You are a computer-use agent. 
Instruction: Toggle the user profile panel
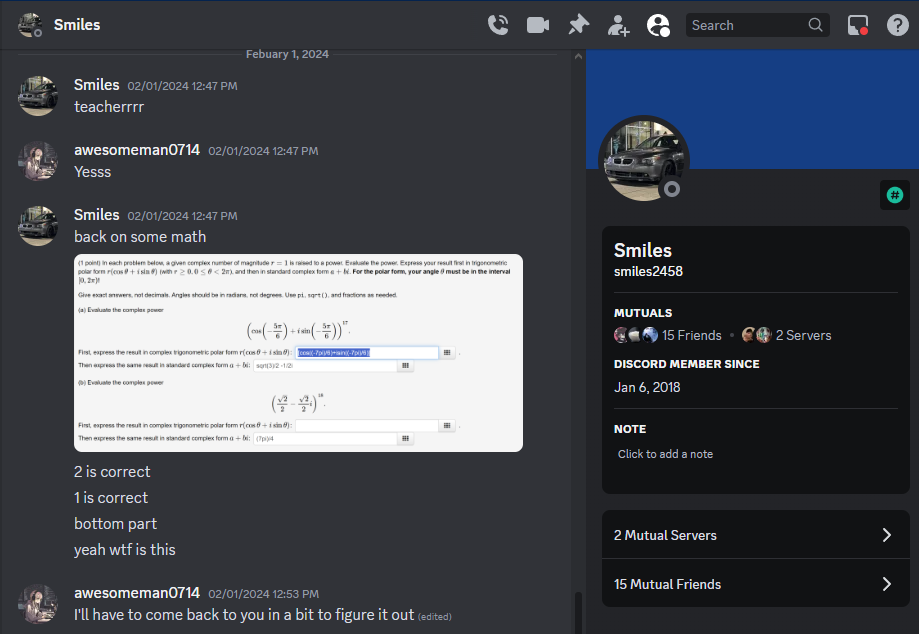[658, 25]
